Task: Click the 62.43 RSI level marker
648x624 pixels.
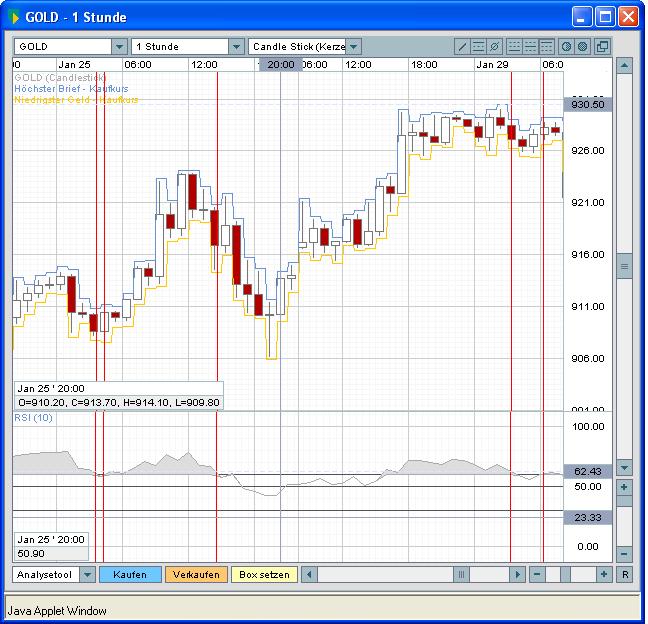Action: click(x=588, y=472)
